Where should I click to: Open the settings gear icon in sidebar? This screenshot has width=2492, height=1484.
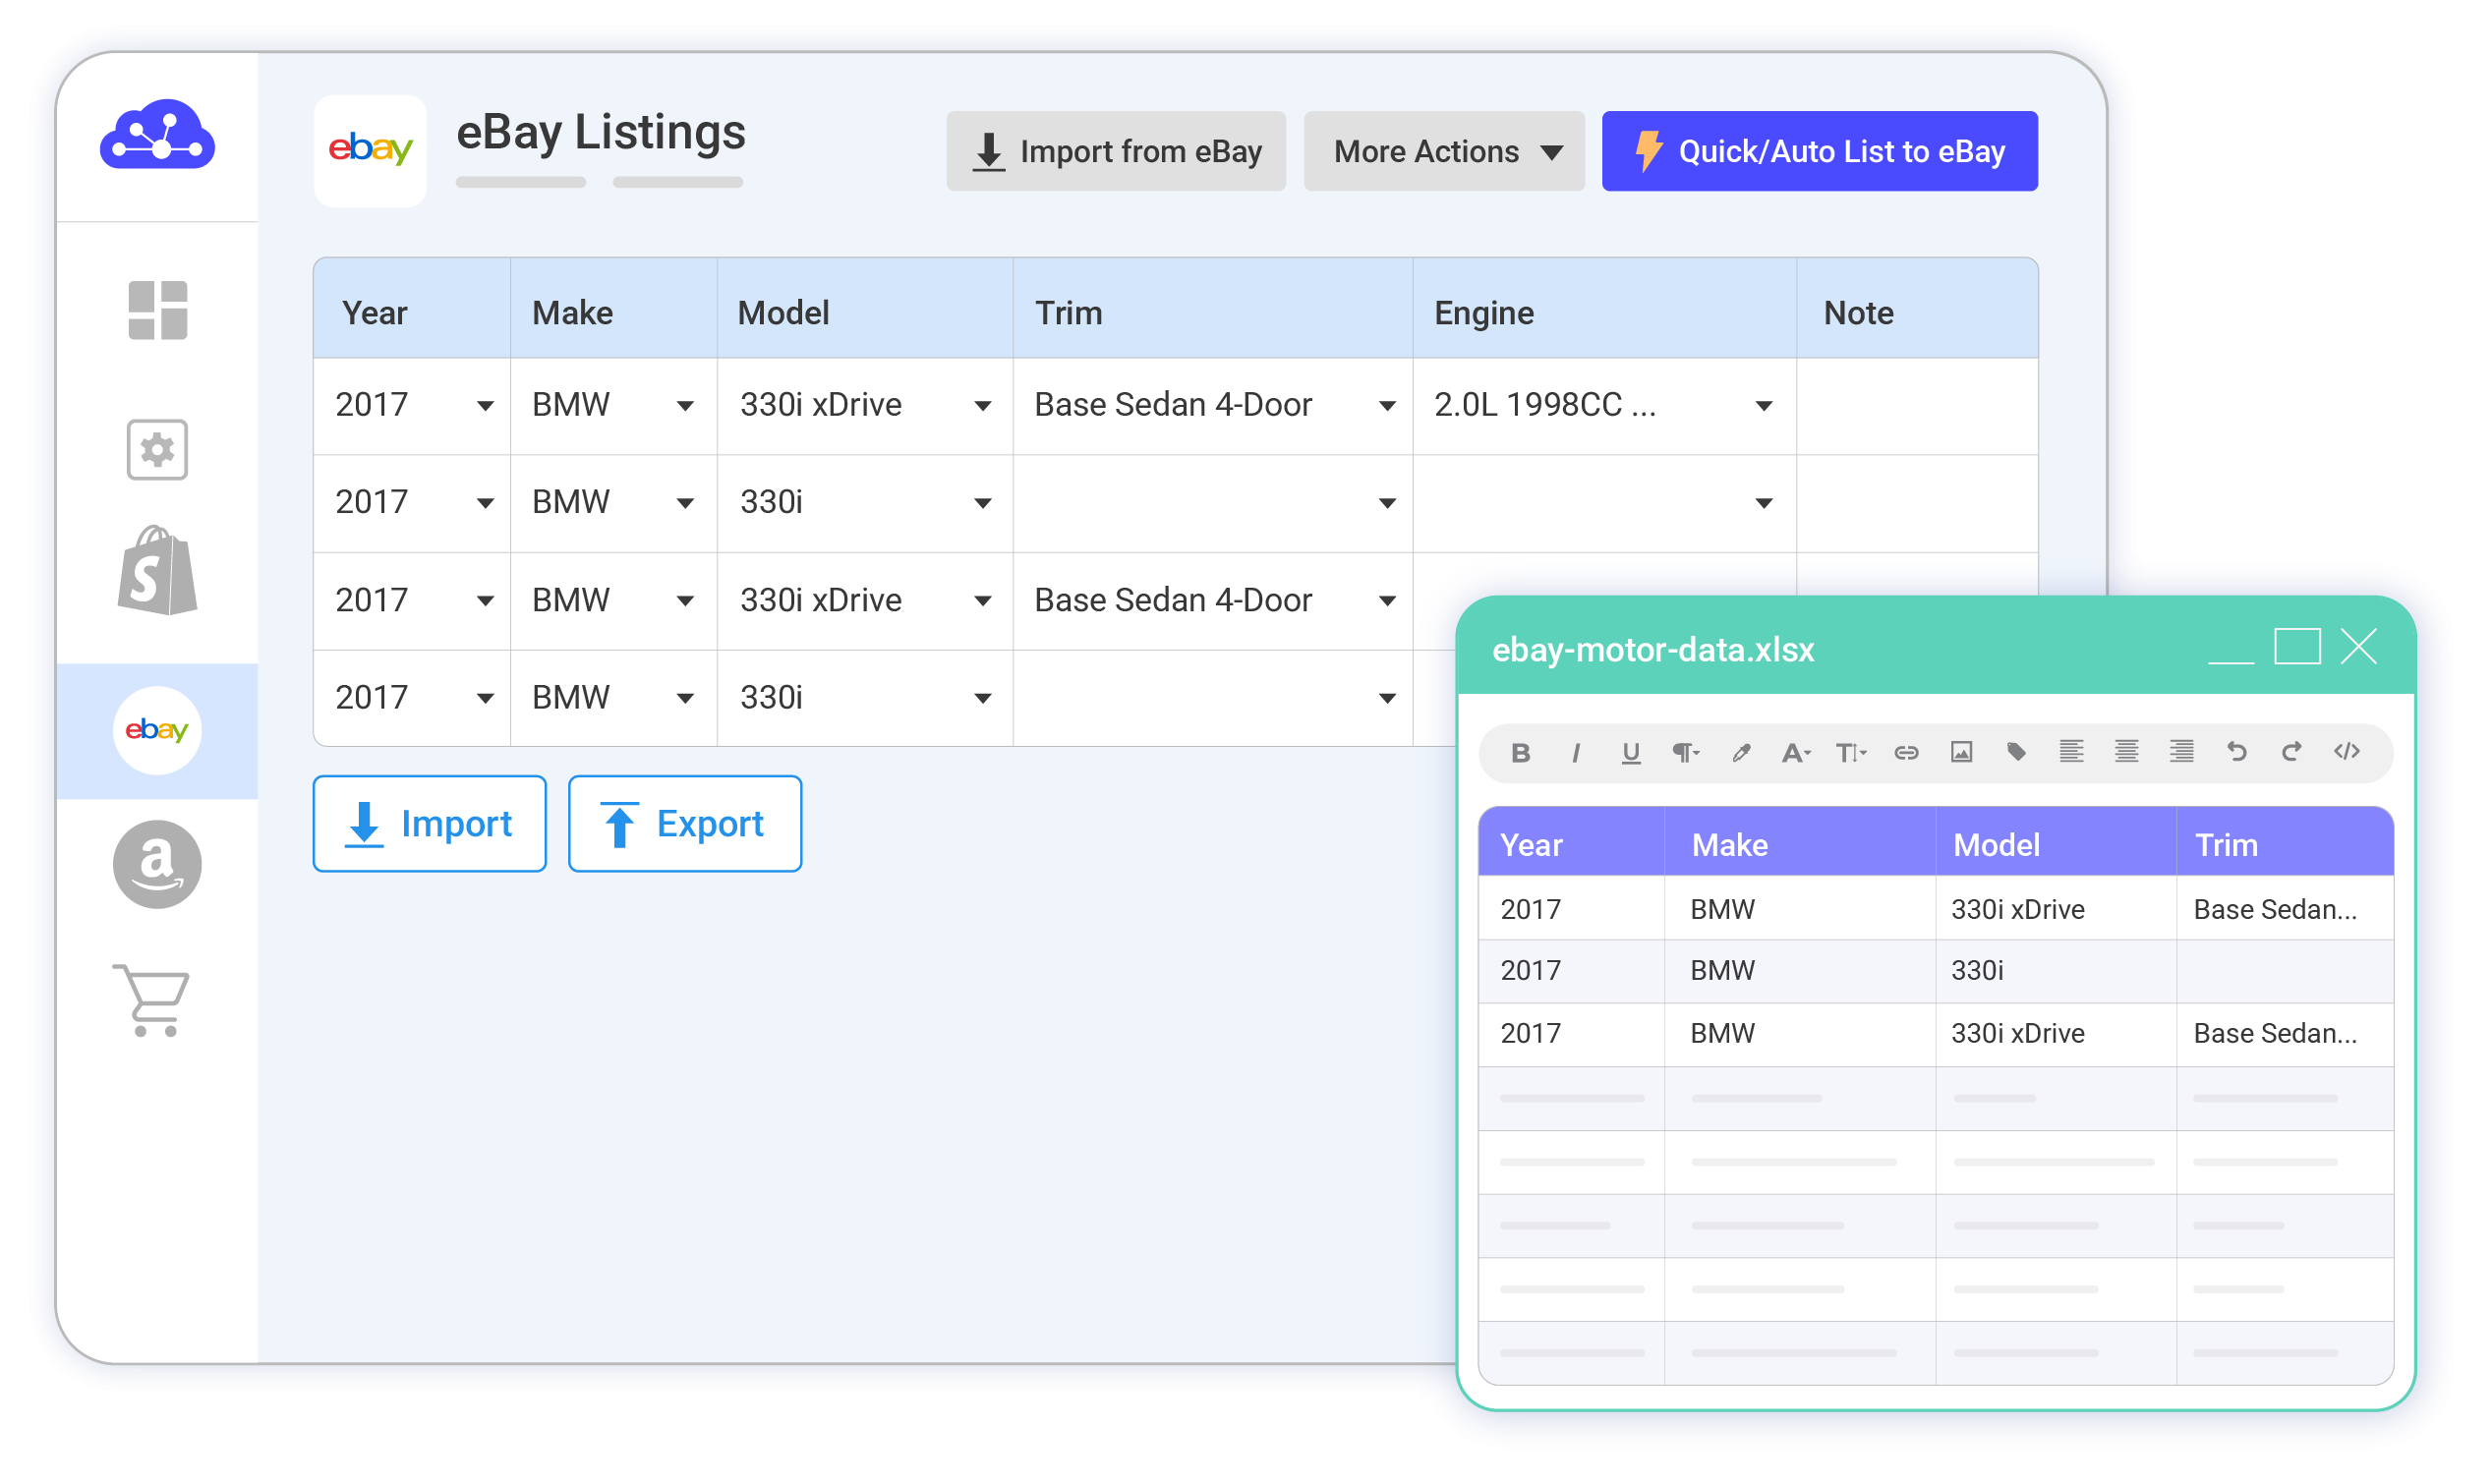pos(158,451)
